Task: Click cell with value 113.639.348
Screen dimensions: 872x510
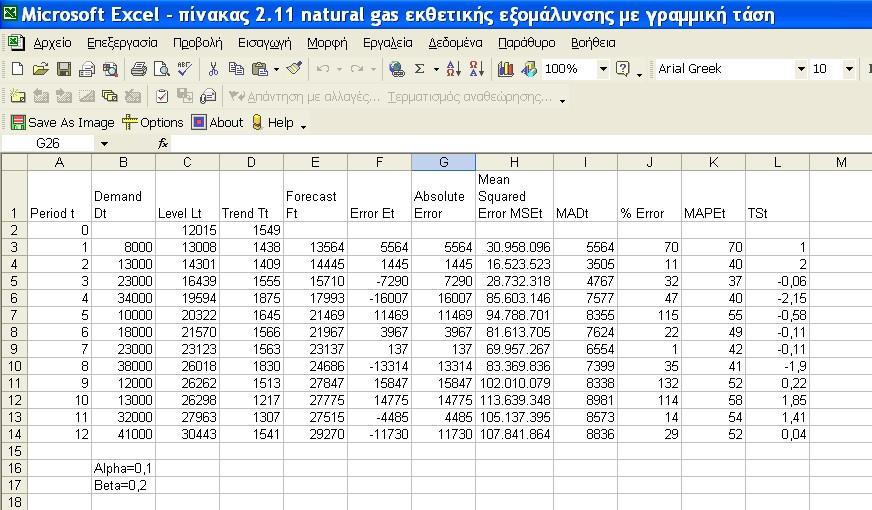Action: coord(514,400)
